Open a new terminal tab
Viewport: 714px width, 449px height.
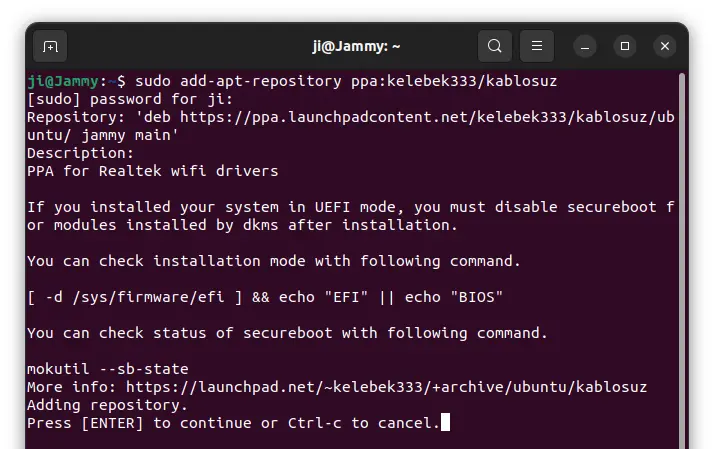point(50,46)
